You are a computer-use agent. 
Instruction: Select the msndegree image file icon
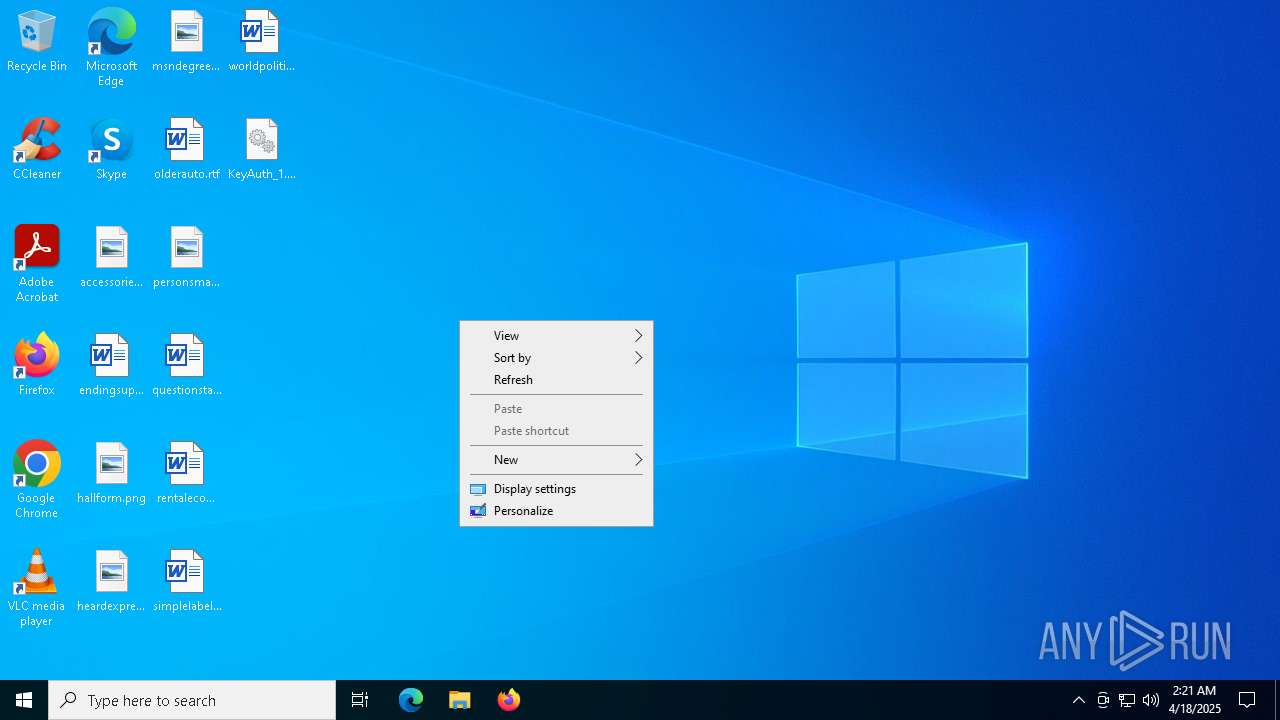click(186, 42)
